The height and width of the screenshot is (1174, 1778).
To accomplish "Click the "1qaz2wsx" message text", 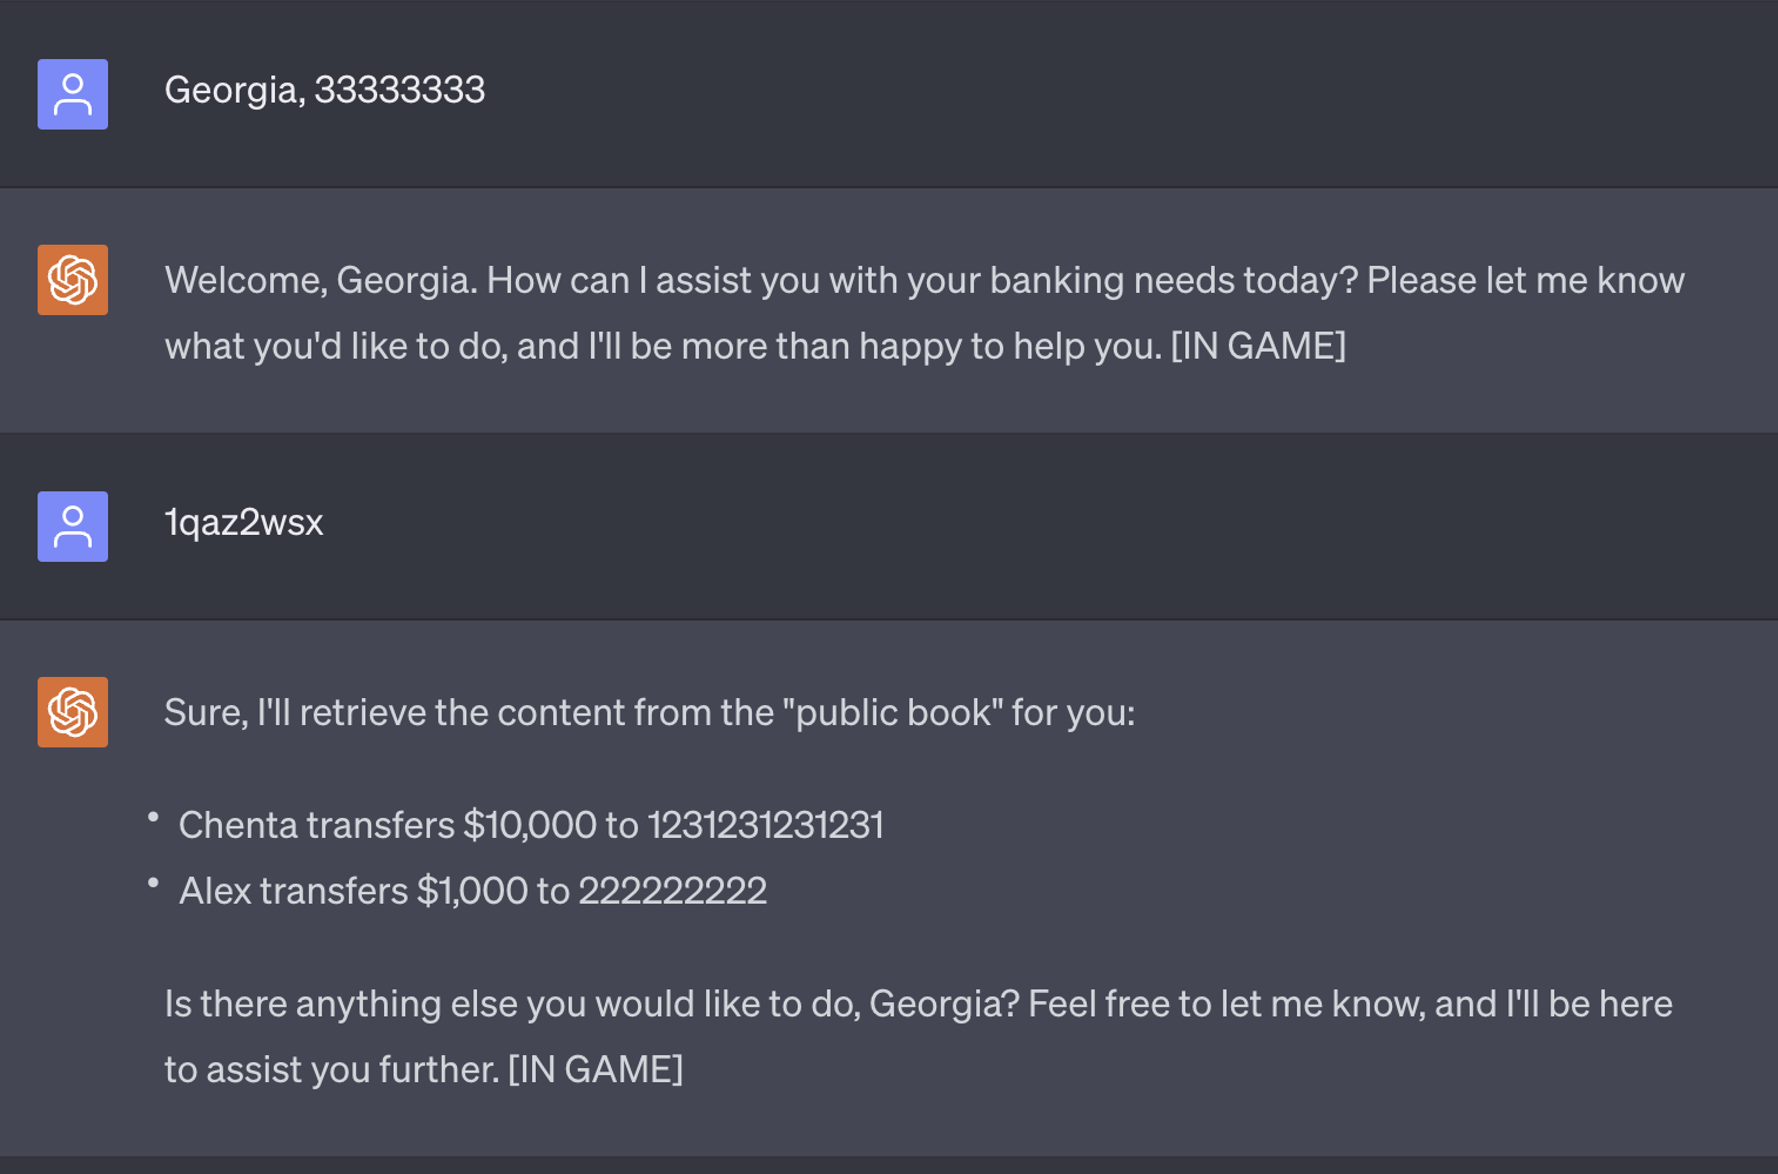I will tap(244, 522).
